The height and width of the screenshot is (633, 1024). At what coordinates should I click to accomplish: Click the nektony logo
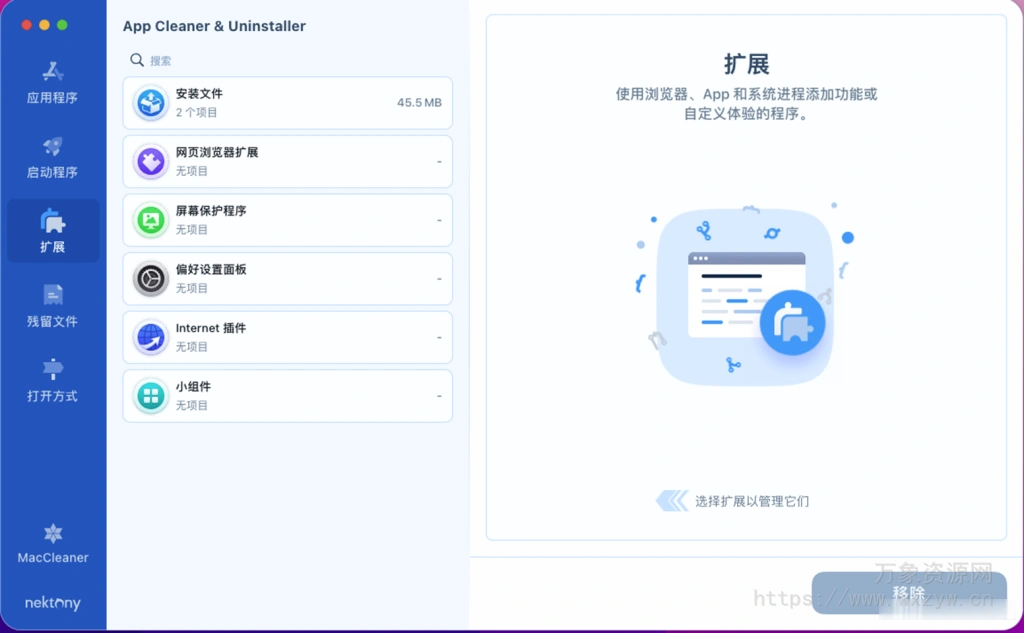[x=53, y=603]
